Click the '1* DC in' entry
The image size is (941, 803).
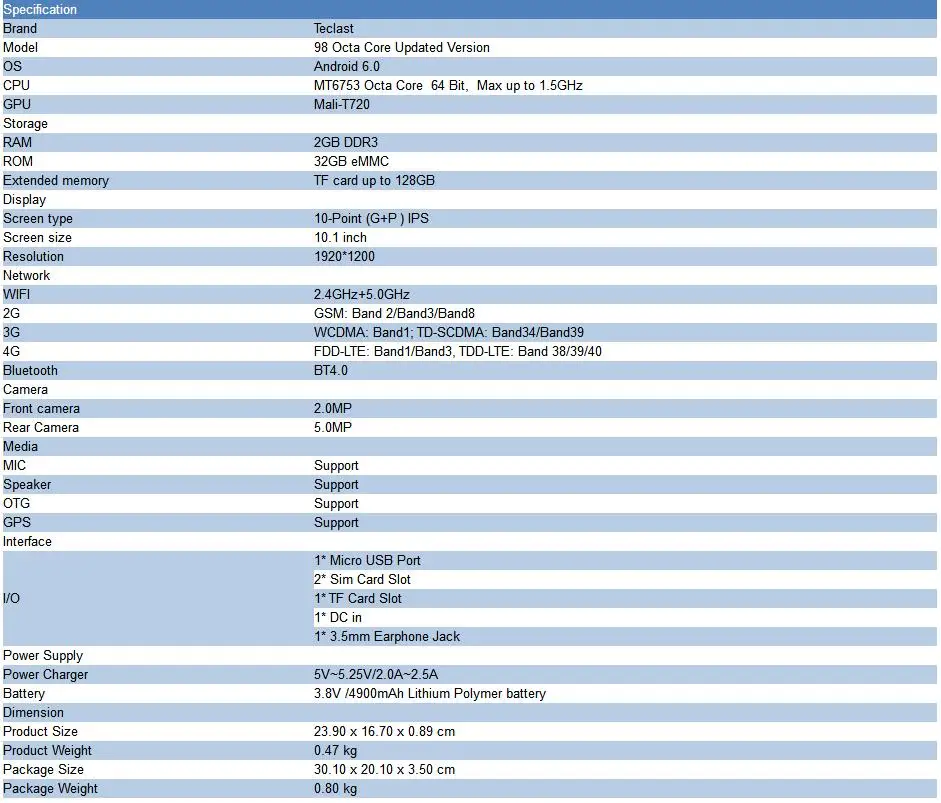point(338,618)
